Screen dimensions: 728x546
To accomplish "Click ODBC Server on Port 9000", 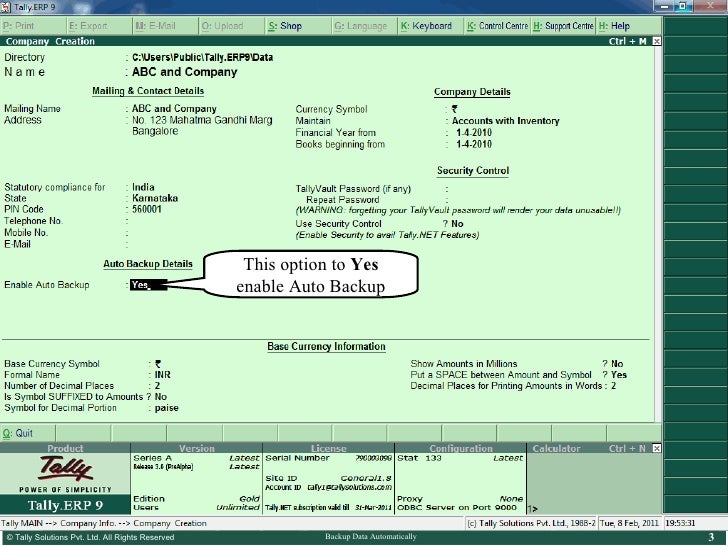I will pos(457,507).
